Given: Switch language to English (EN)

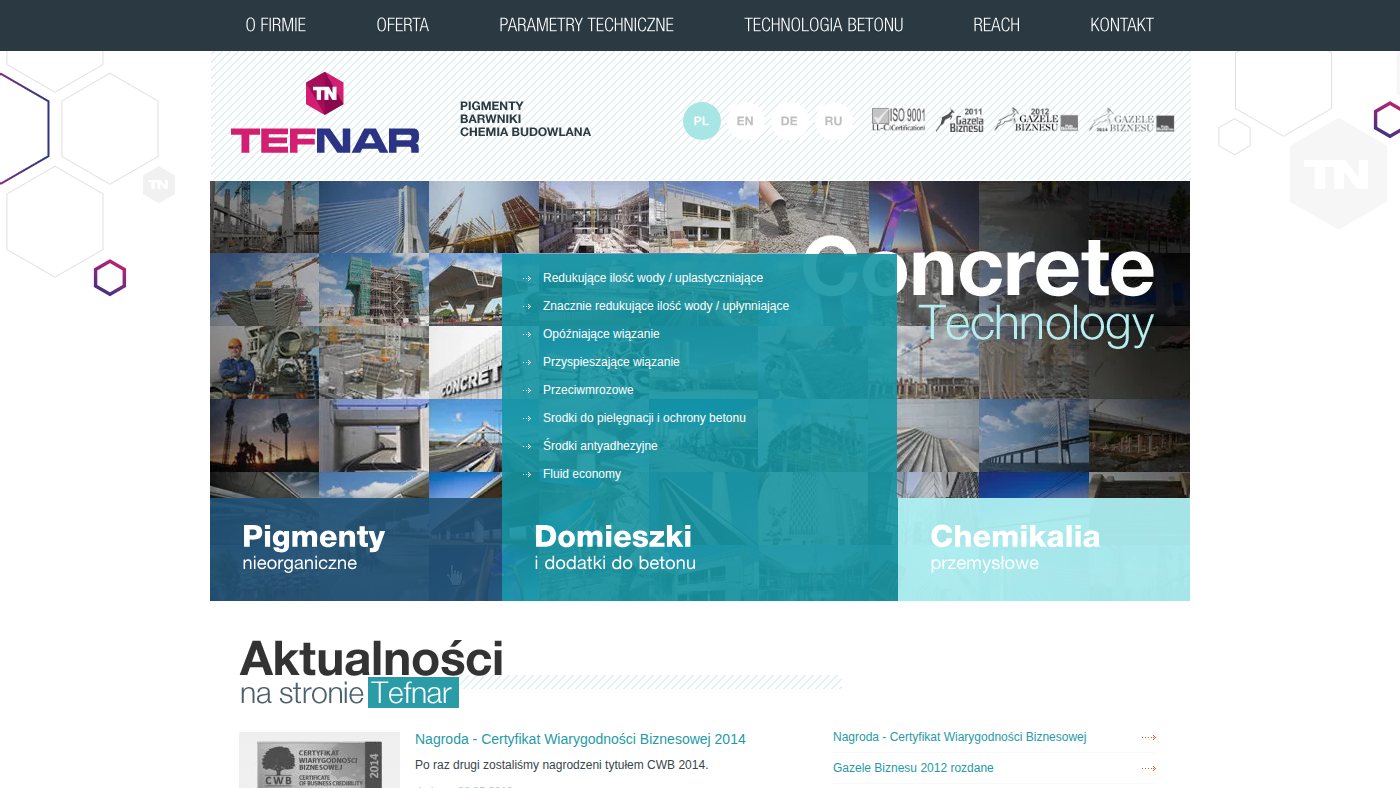Looking at the screenshot, I should [745, 121].
